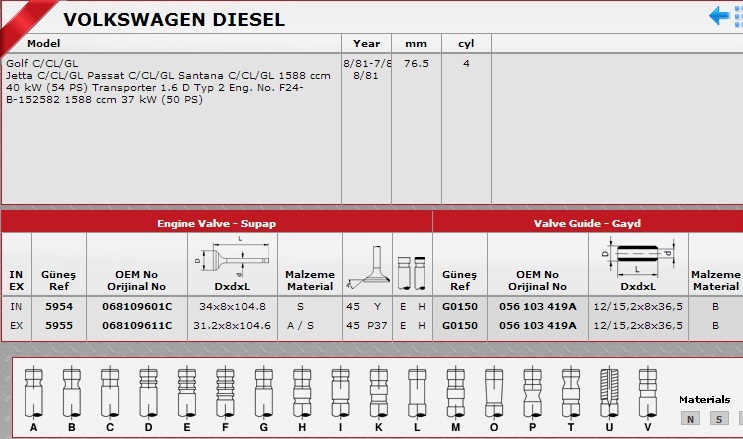The height and width of the screenshot is (439, 743).
Task: Click OEM number 068109601C
Action: click(137, 307)
